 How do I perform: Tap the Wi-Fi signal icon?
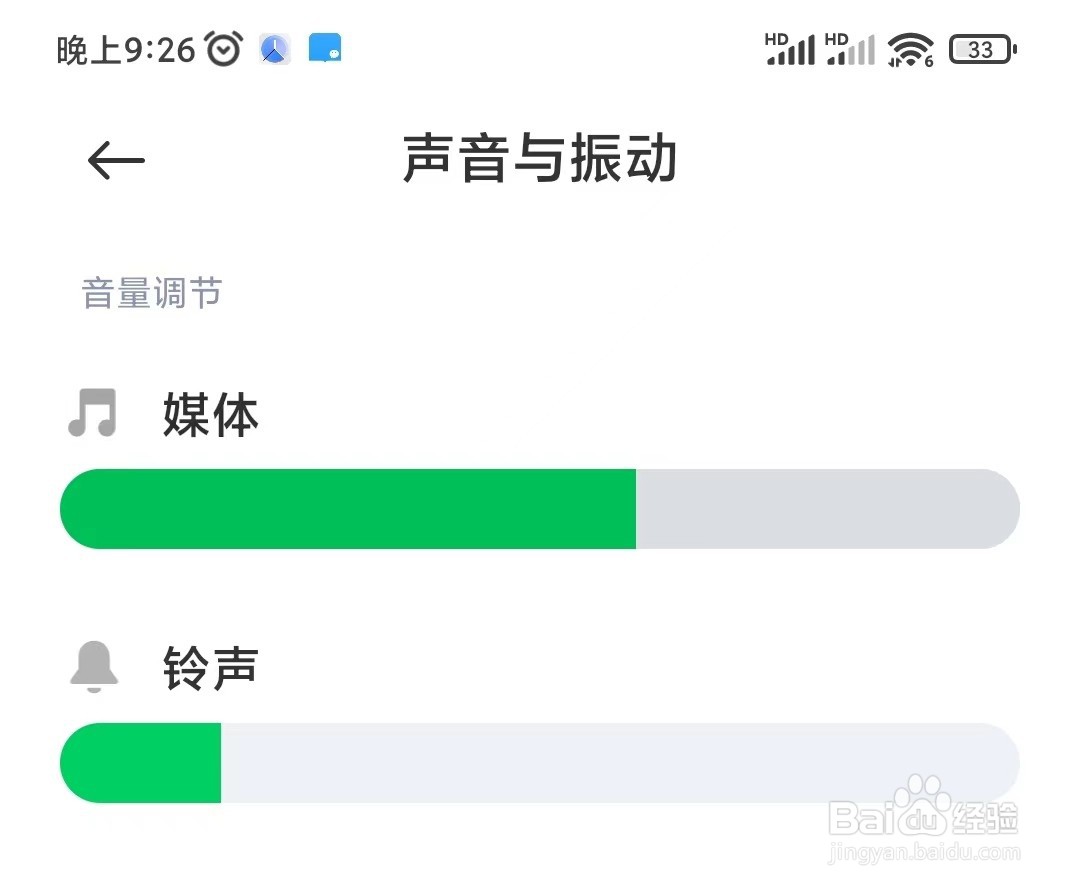coord(908,48)
